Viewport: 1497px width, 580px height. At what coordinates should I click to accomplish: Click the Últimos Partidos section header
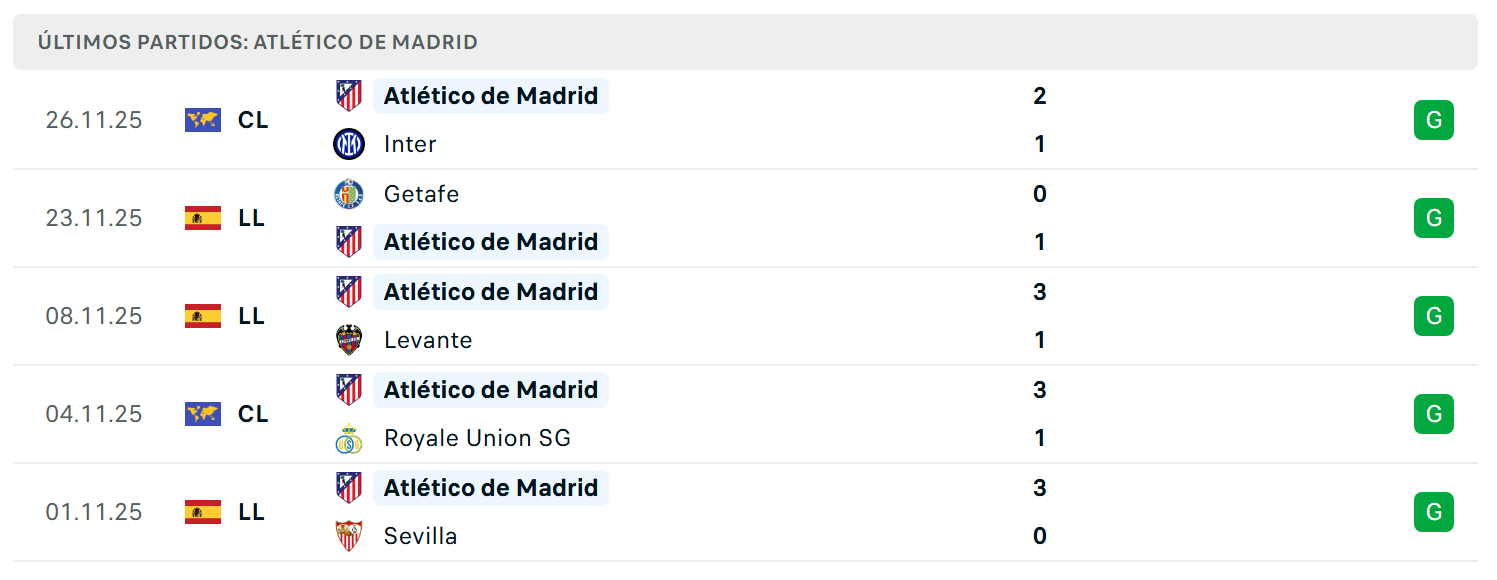pyautogui.click(x=745, y=42)
